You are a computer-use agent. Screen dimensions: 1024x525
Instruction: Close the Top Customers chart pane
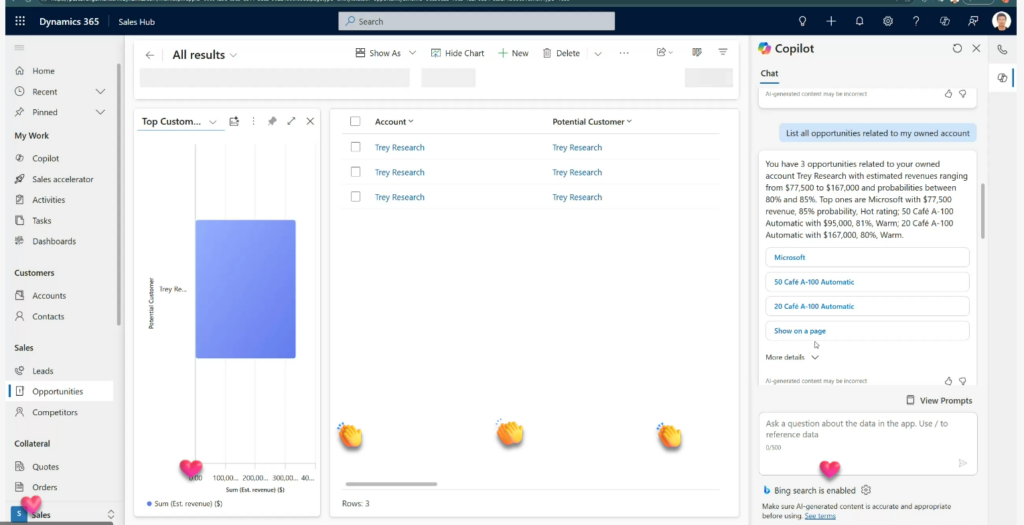(310, 121)
